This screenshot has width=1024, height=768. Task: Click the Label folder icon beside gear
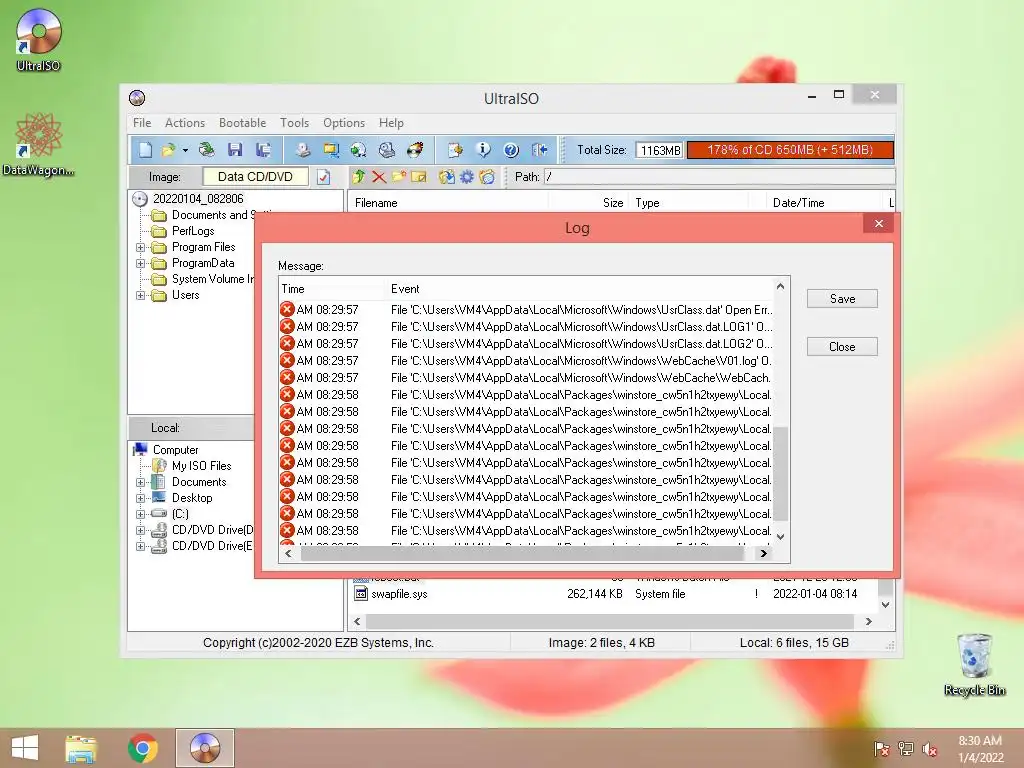pyautogui.click(x=487, y=176)
